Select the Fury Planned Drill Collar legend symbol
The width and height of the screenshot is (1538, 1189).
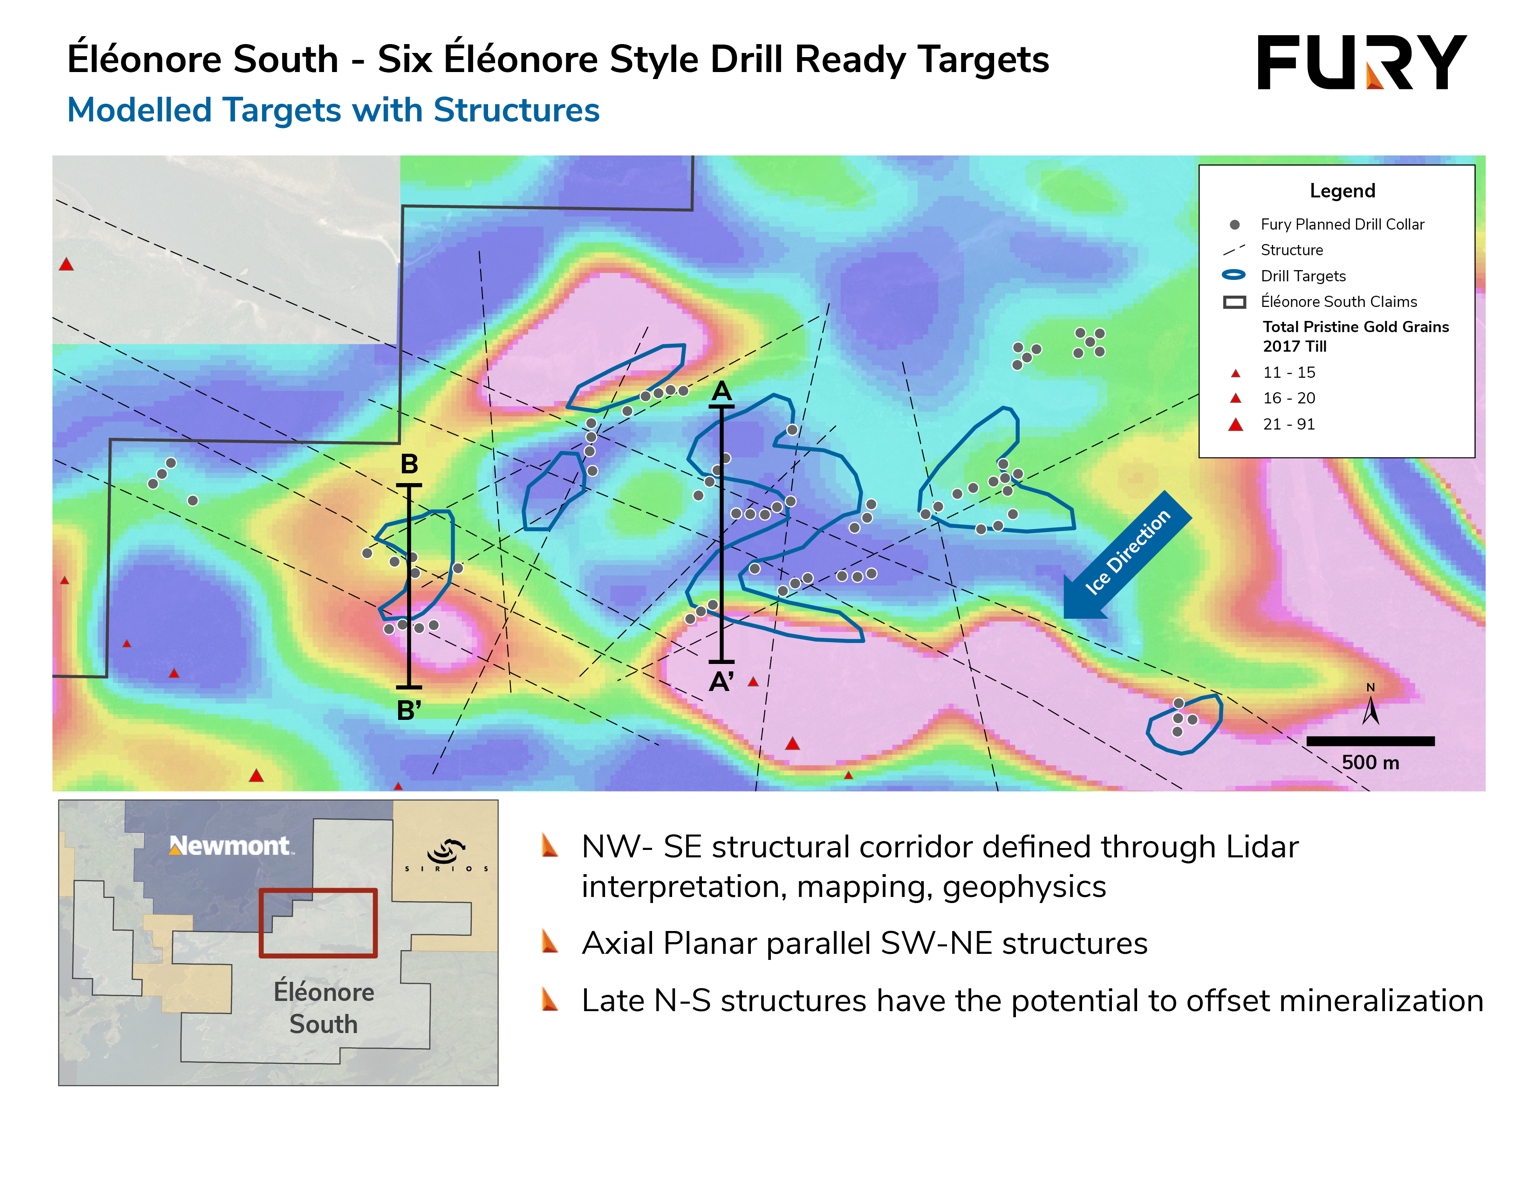(x=1232, y=226)
